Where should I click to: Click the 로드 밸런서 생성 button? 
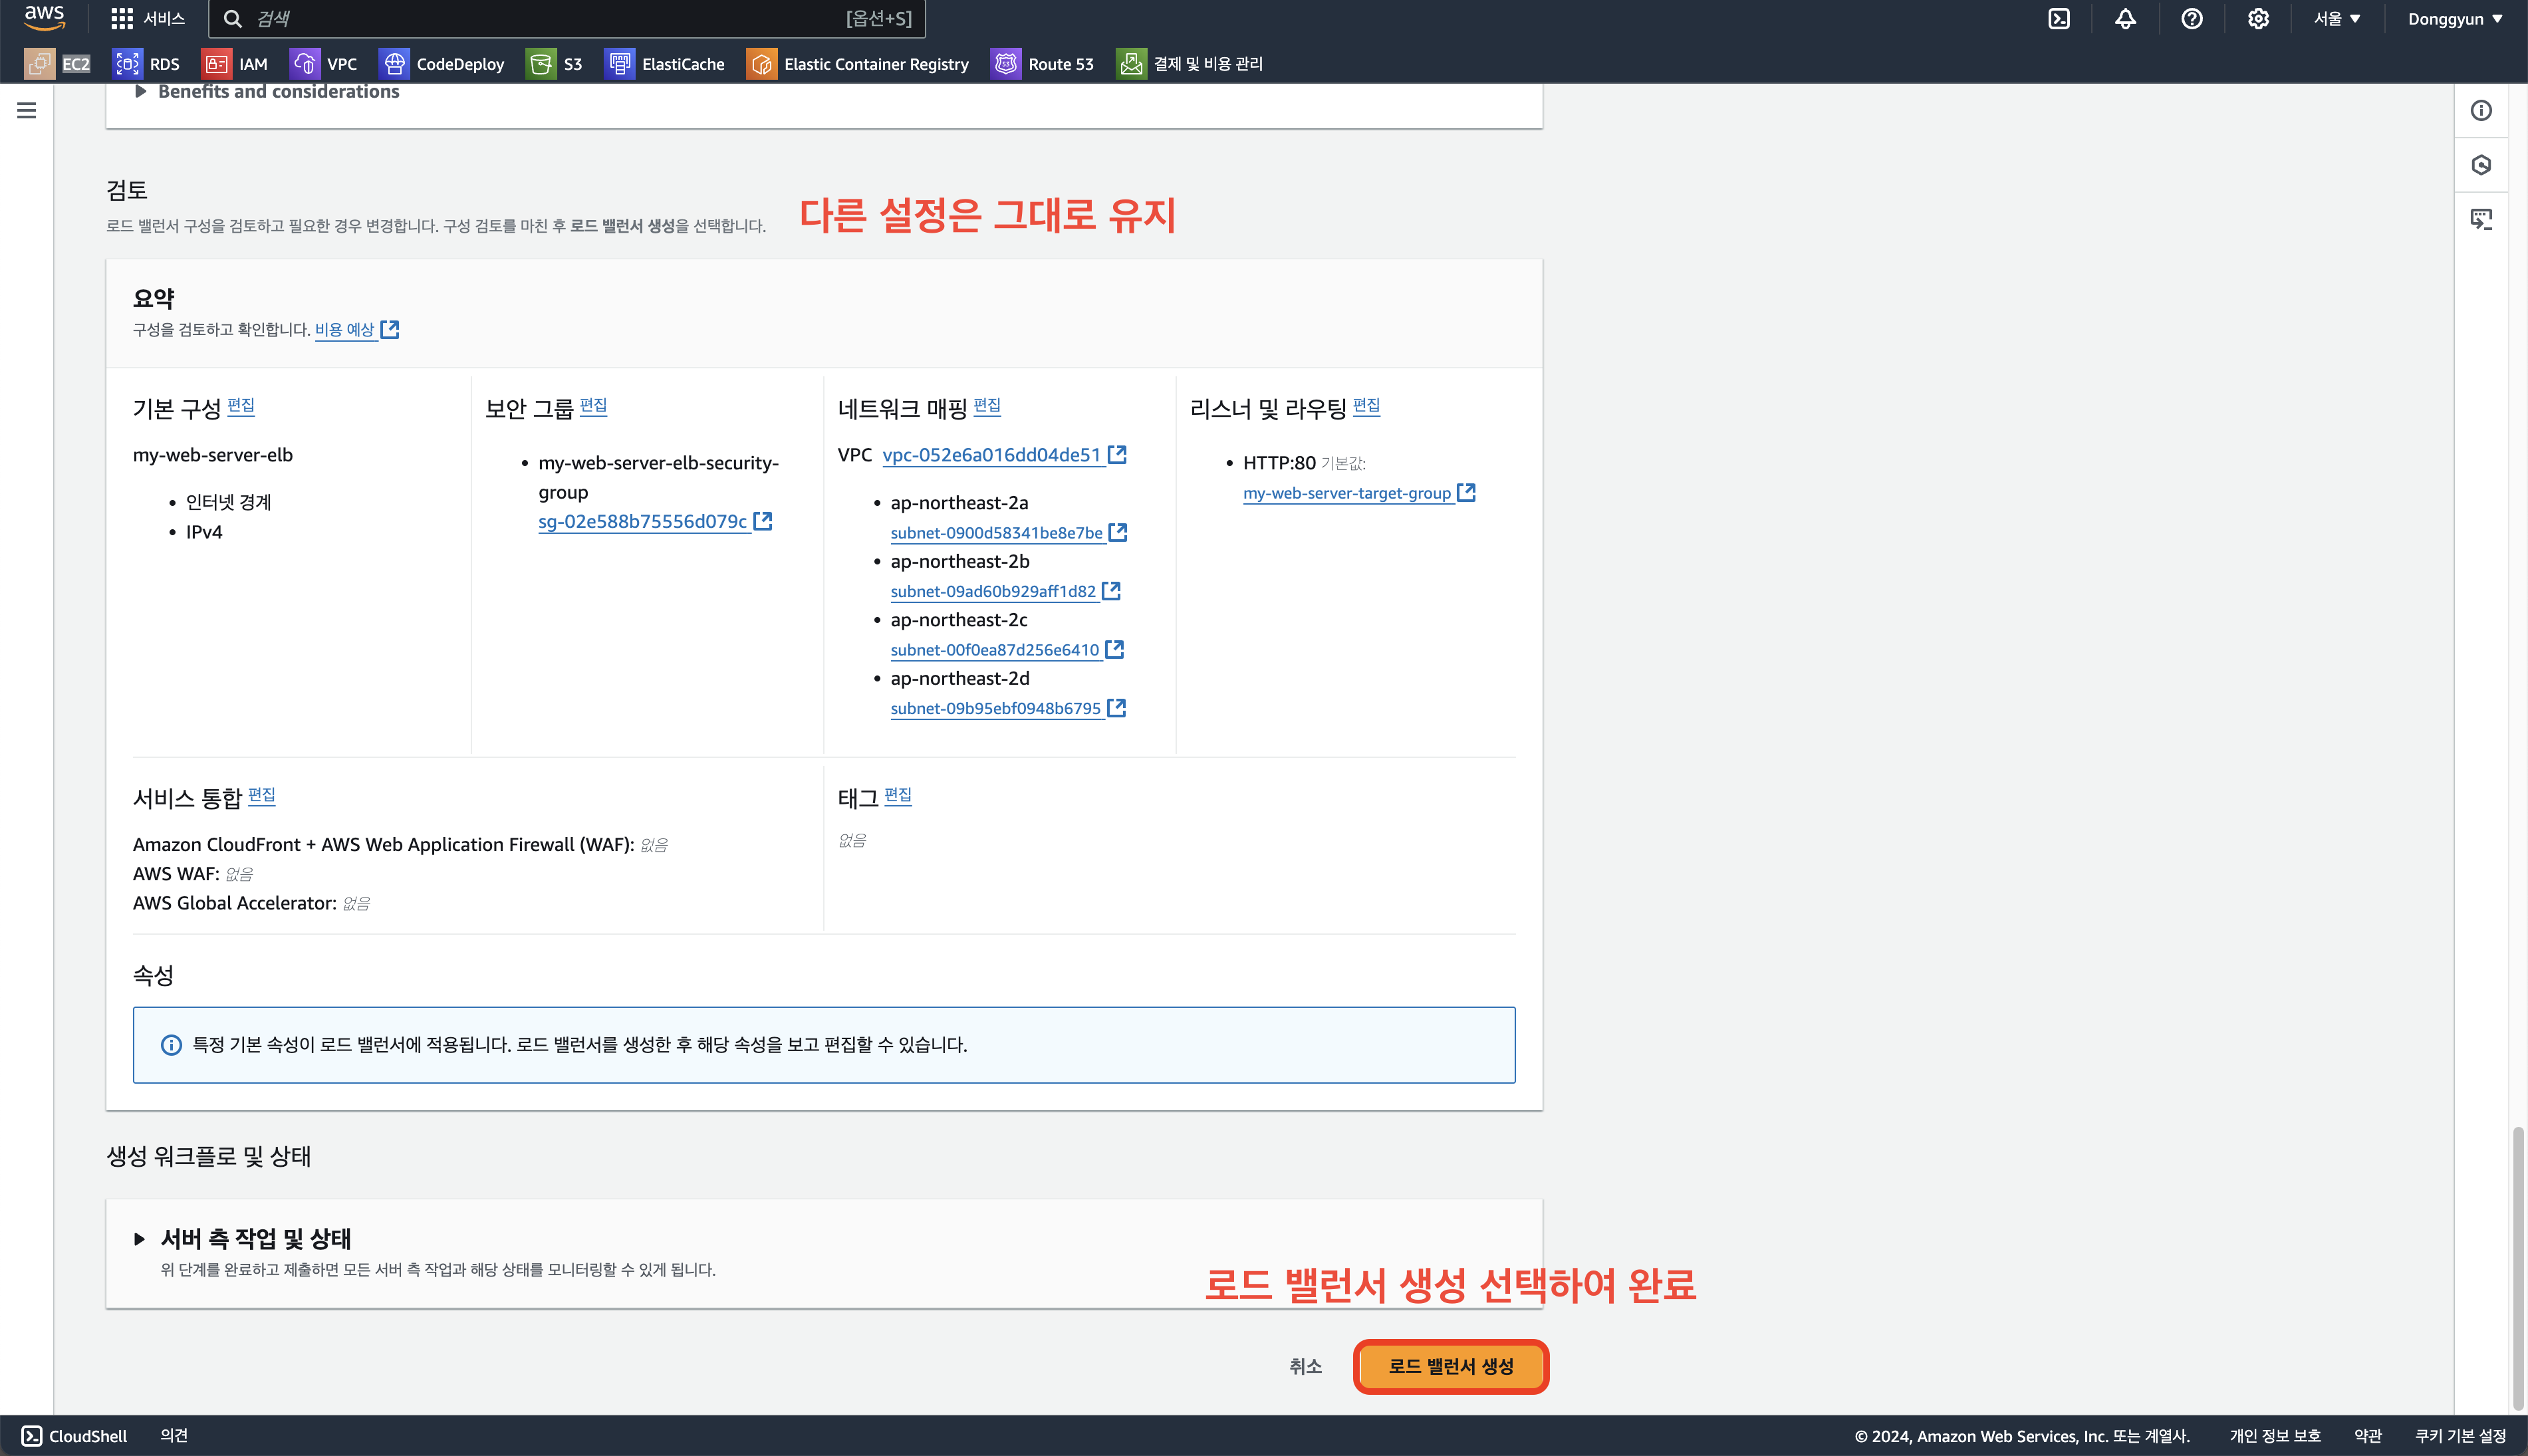(x=1450, y=1366)
